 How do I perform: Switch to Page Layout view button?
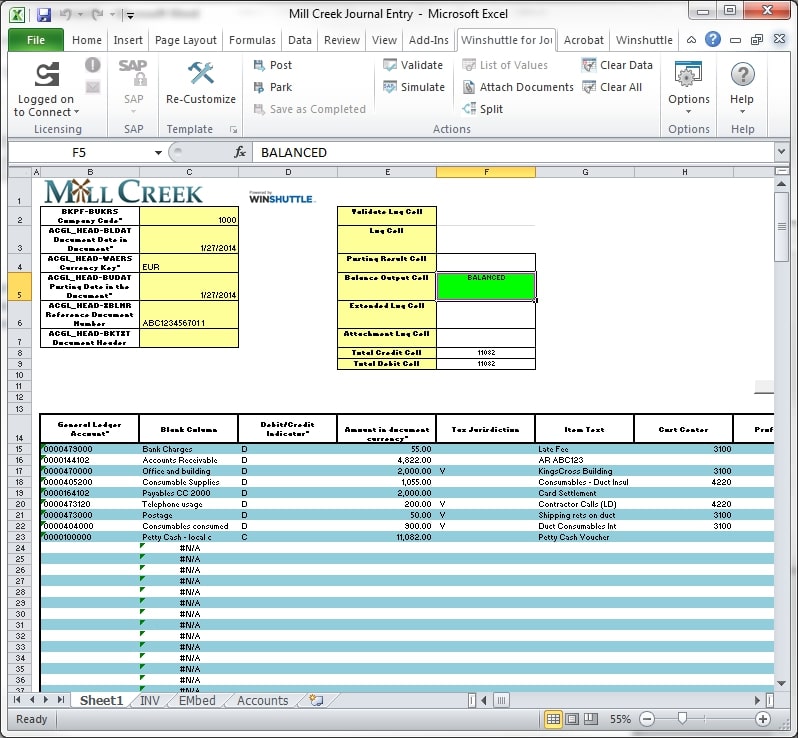click(574, 719)
